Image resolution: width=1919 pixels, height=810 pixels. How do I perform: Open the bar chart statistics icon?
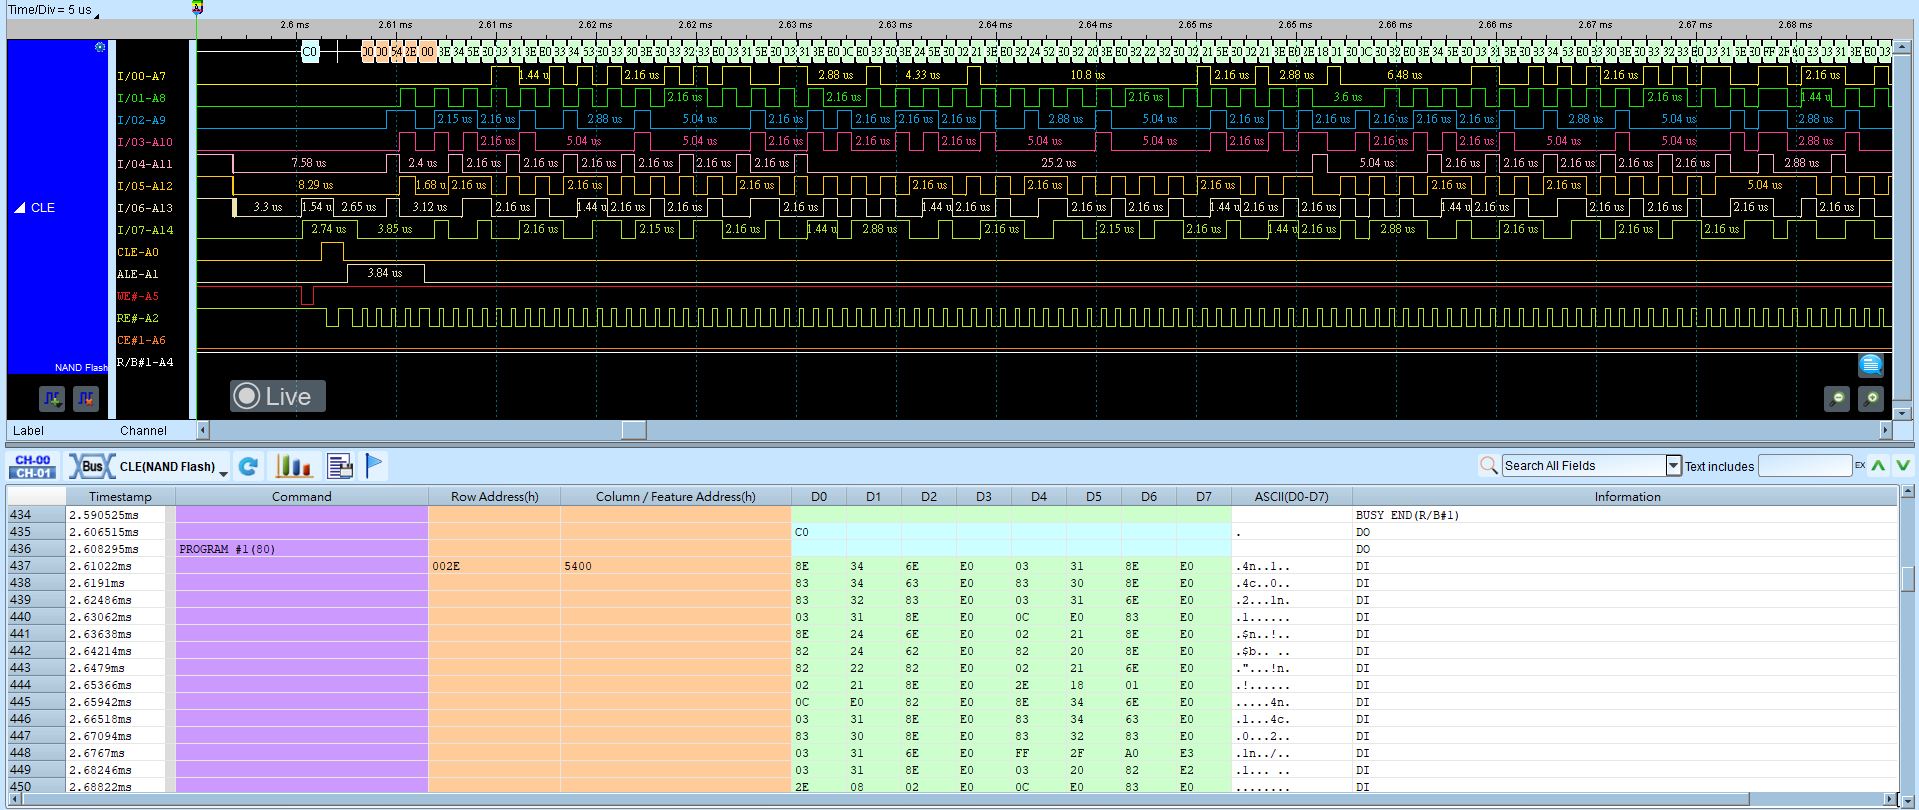pyautogui.click(x=294, y=466)
